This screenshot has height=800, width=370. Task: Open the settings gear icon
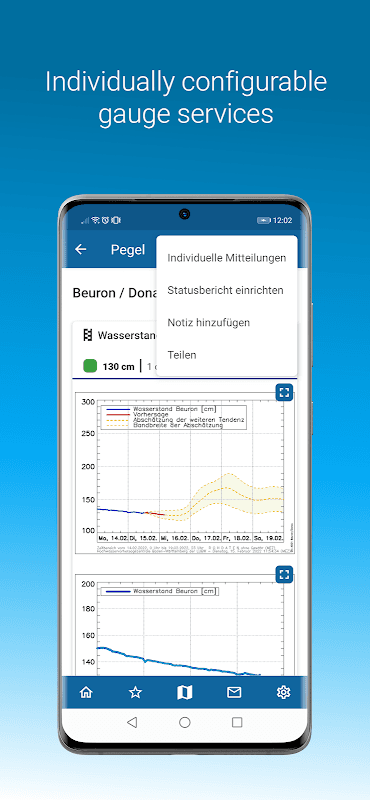[x=283, y=692]
